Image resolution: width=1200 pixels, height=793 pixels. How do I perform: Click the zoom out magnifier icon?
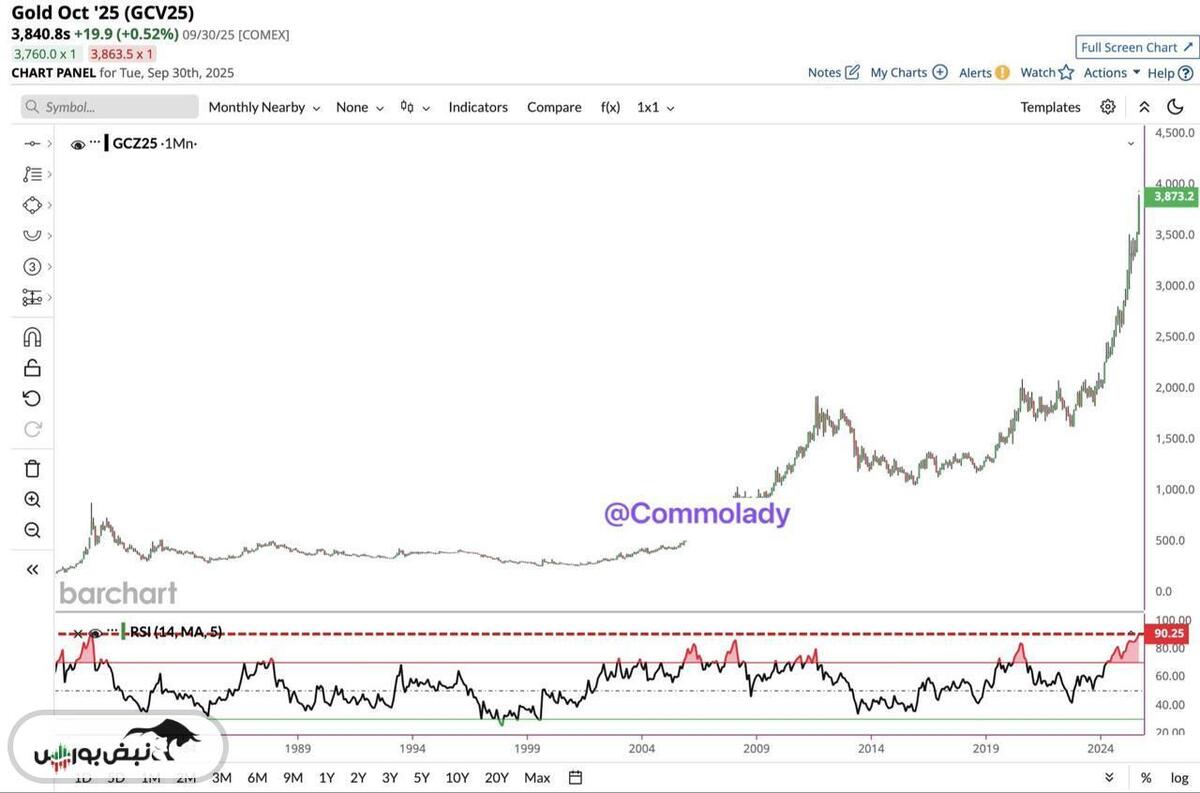(x=32, y=531)
